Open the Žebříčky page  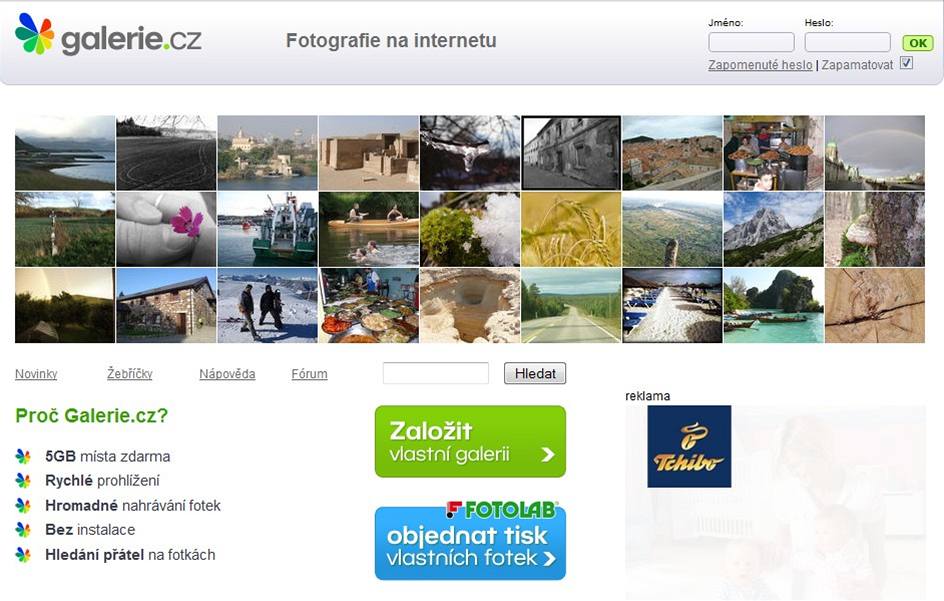pos(130,374)
